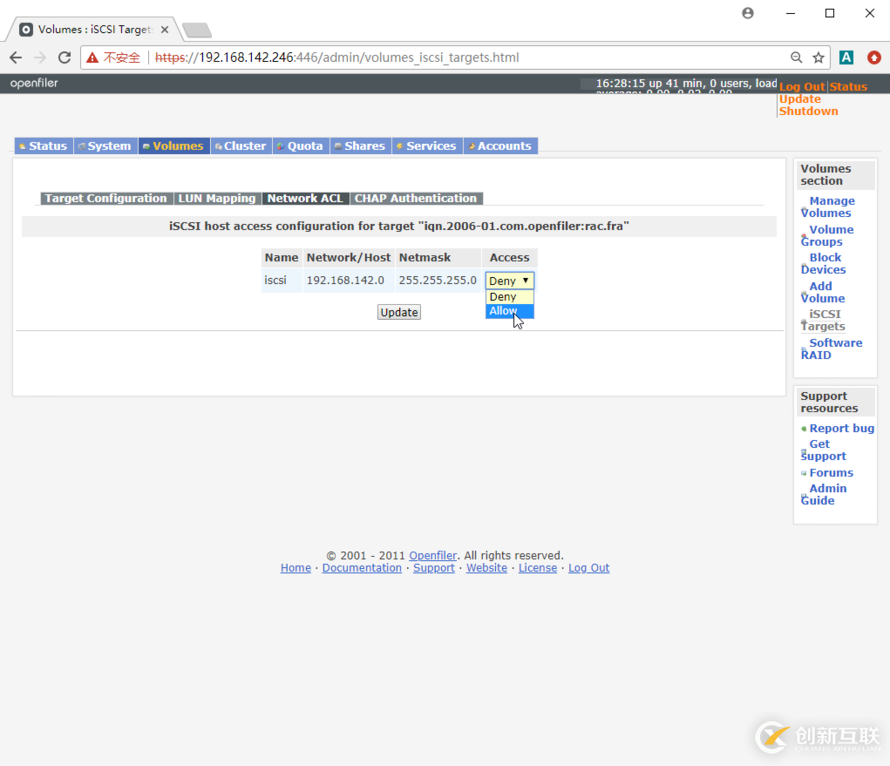This screenshot has width=890, height=766.
Task: Click the zoom magnifier icon in address bar
Action: coord(796,58)
